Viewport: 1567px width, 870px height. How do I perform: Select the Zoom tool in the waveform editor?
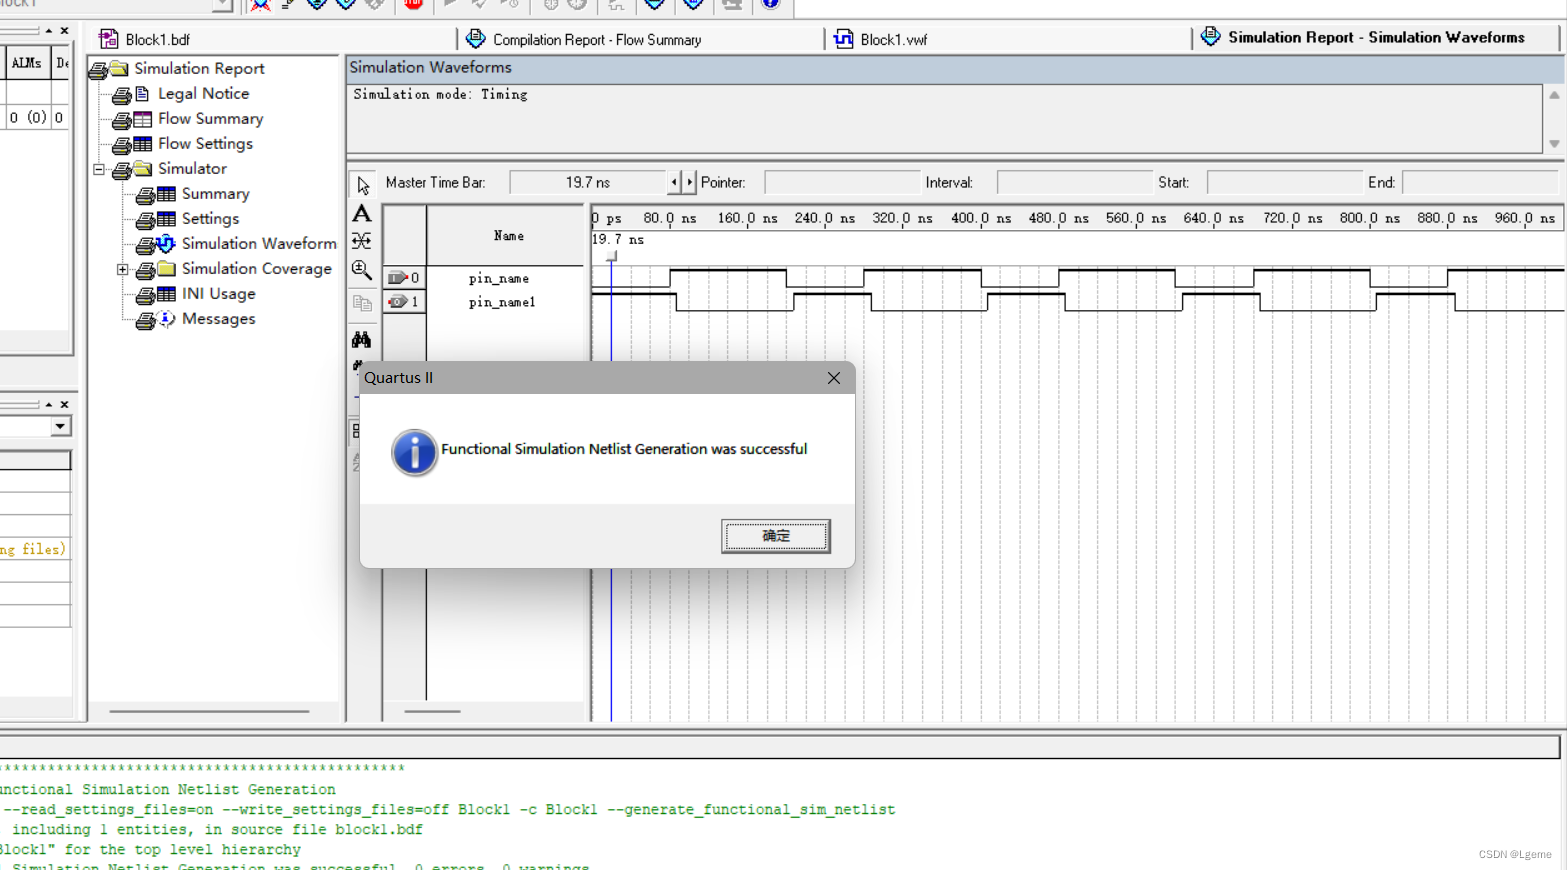click(362, 269)
